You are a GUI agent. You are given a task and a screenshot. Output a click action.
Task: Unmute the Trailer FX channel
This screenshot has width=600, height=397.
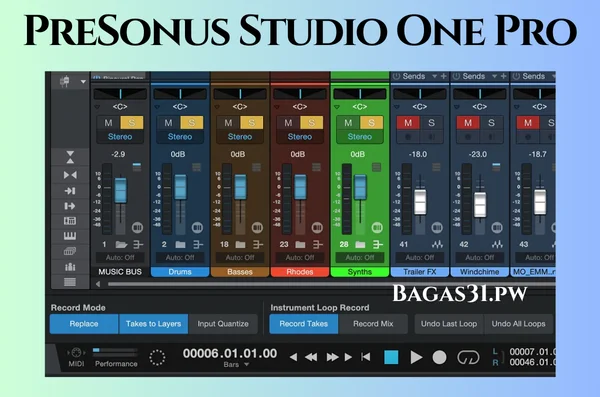tap(408, 123)
